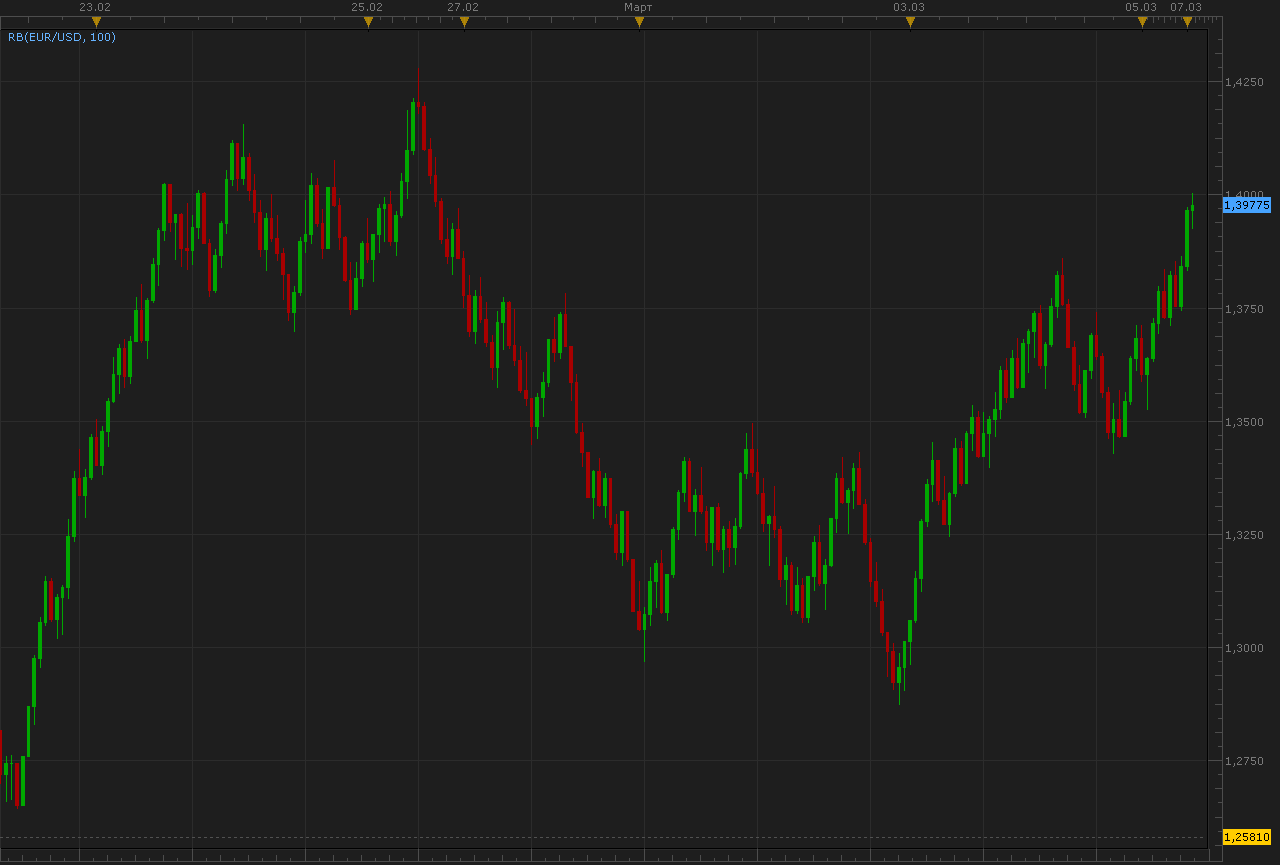Select the triangle marker for 23.02
1280x865 pixels.
click(96, 22)
